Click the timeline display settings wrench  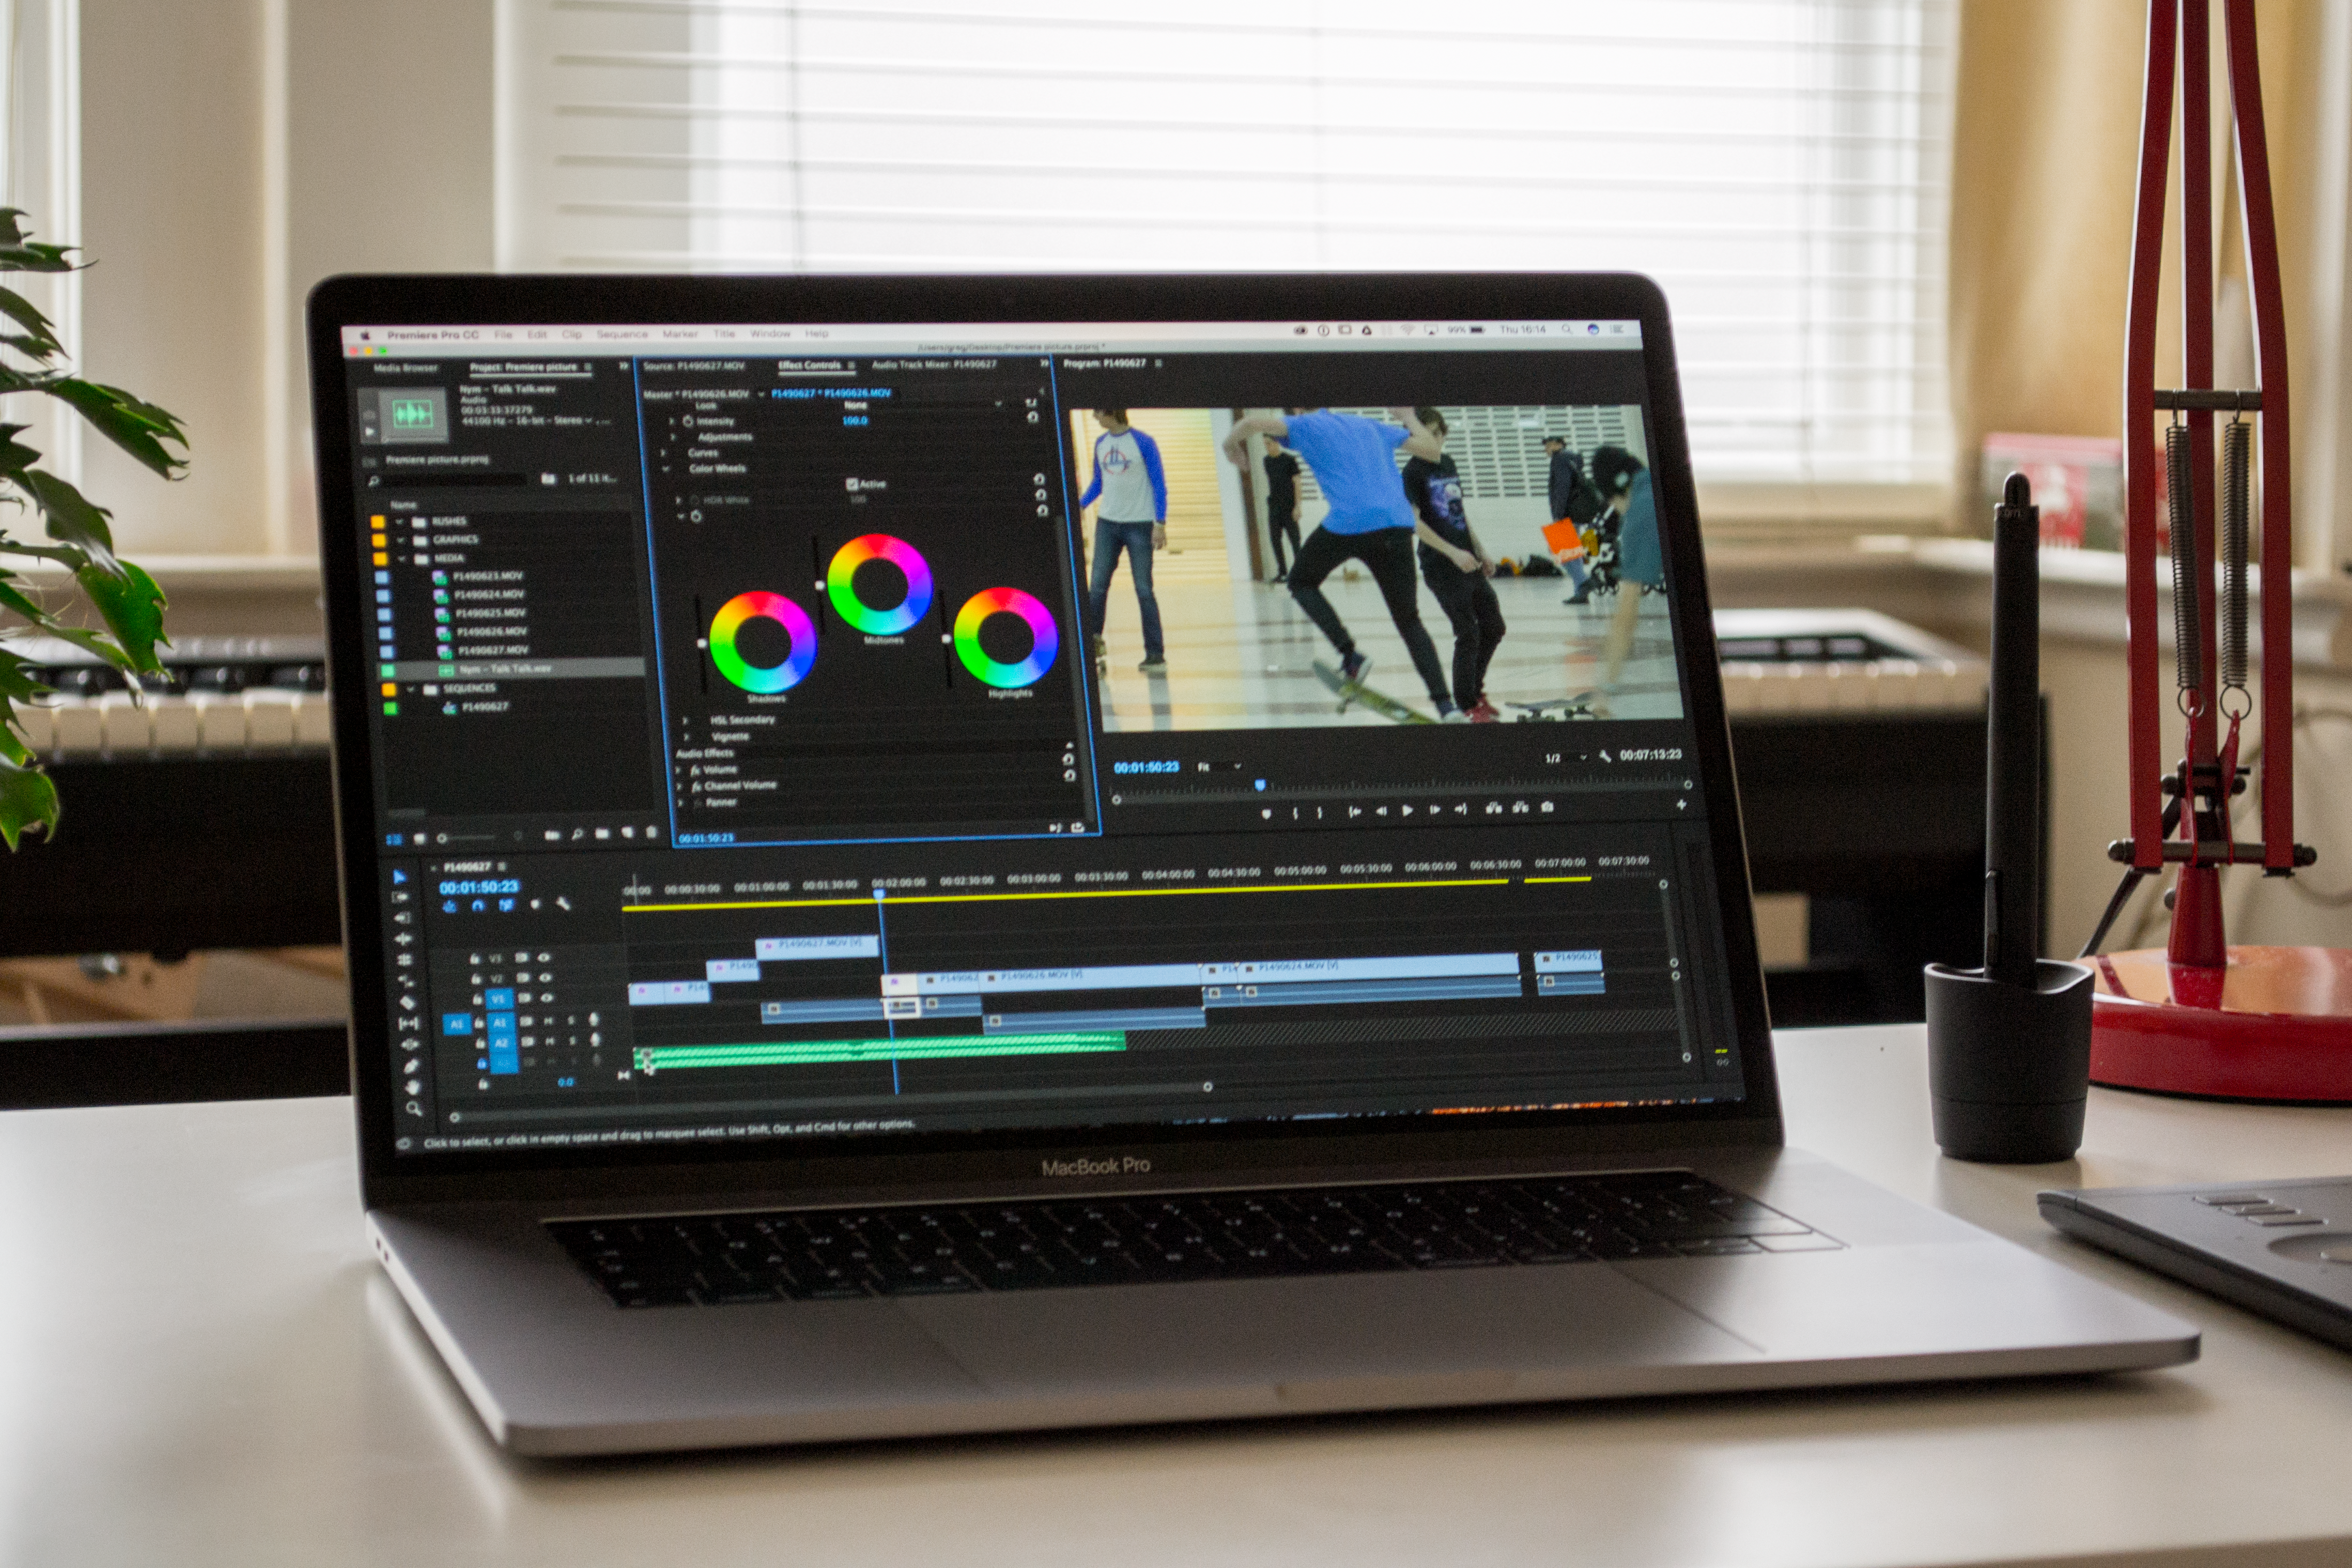tap(563, 904)
